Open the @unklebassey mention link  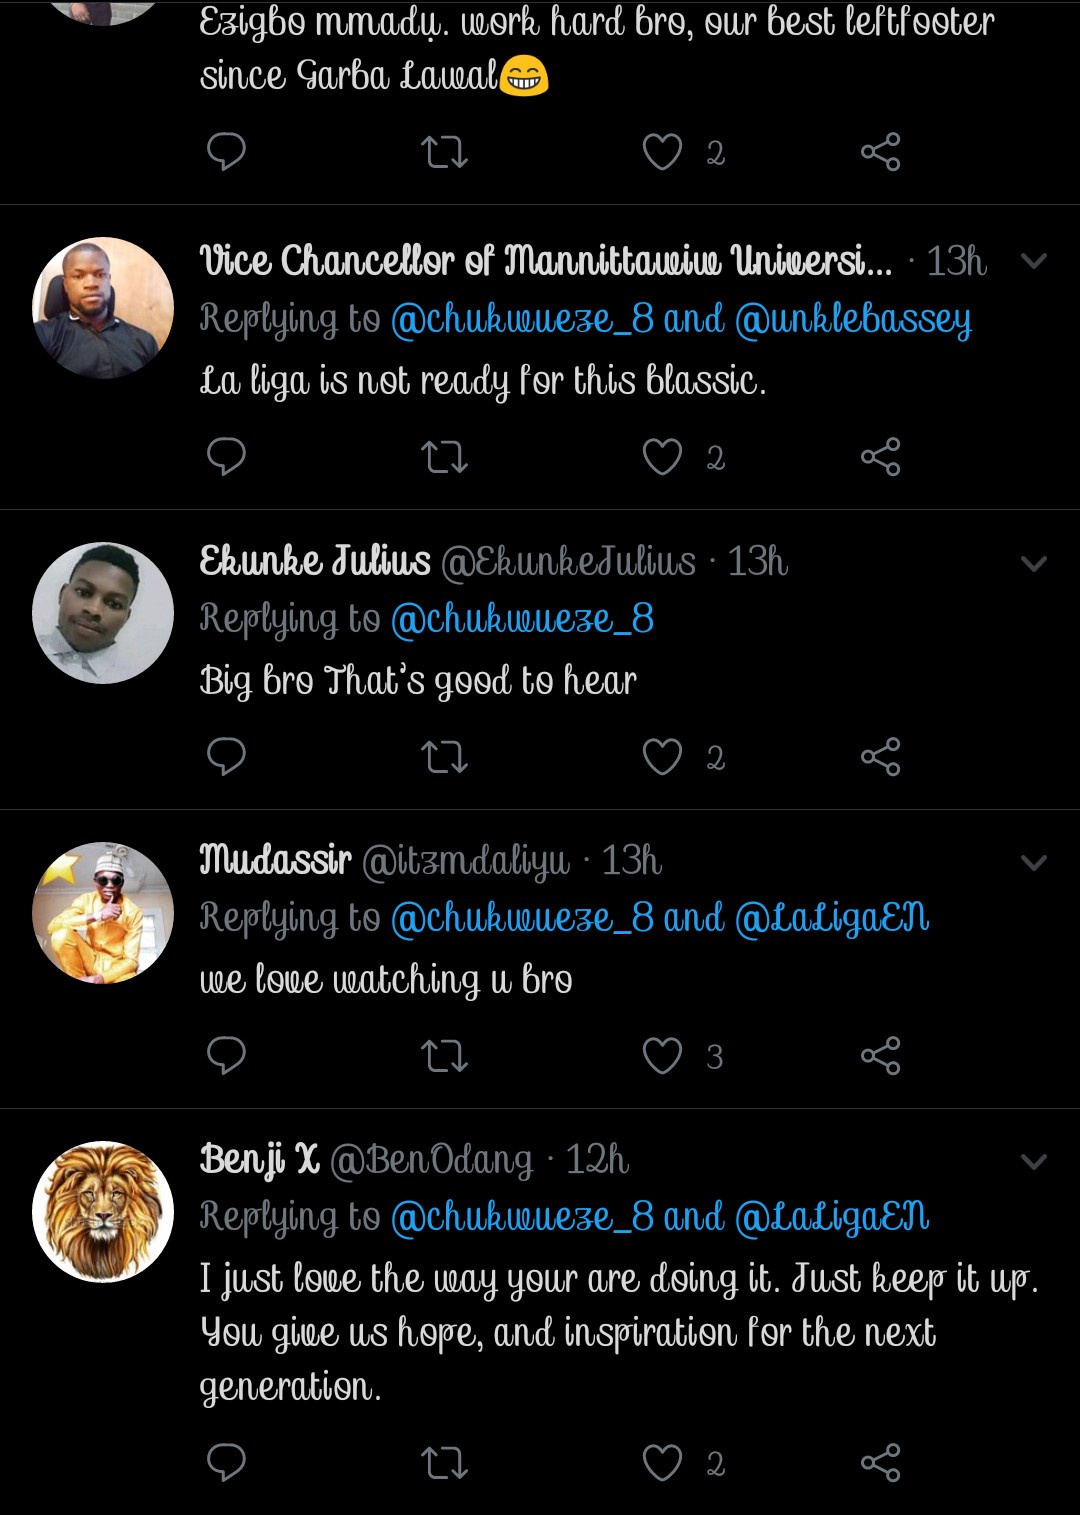pos(853,320)
